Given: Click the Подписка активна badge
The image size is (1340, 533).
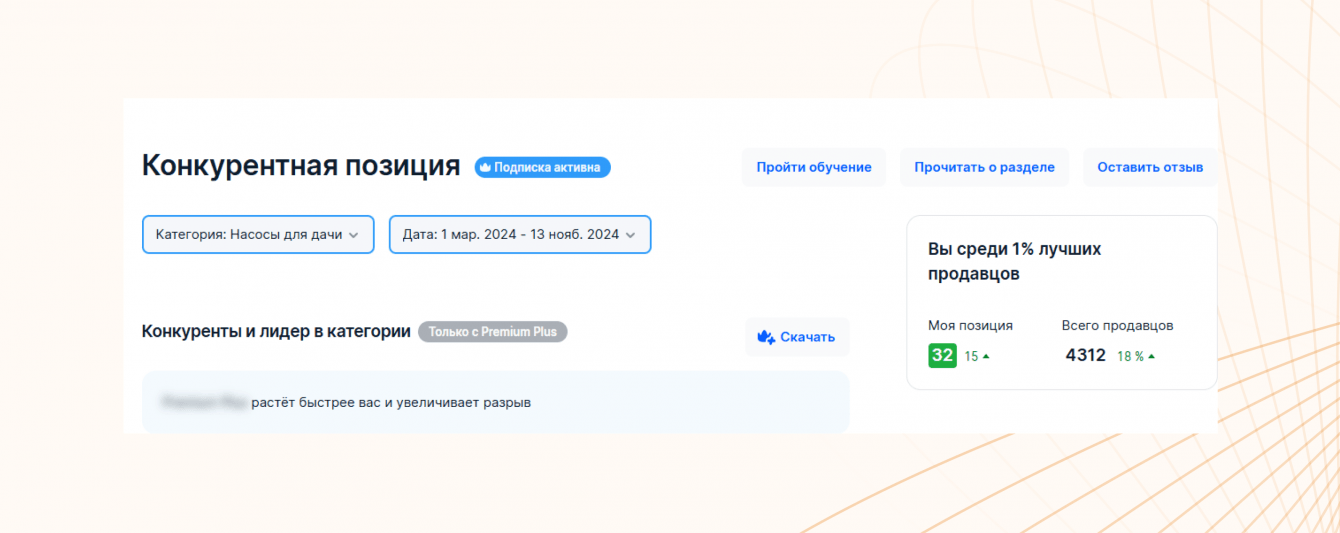Looking at the screenshot, I should (x=542, y=167).
